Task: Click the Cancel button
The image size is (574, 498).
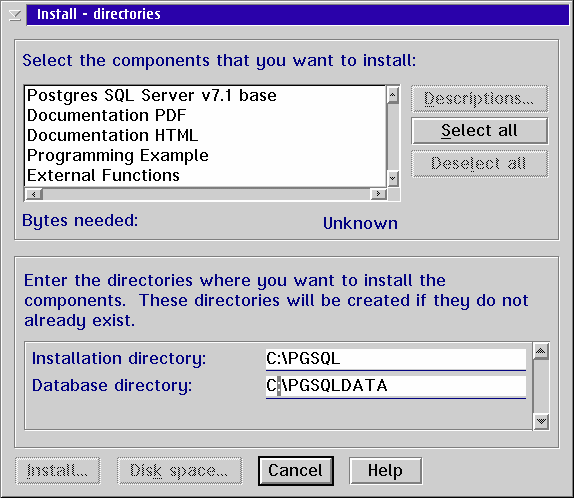Action: pyautogui.click(x=296, y=471)
